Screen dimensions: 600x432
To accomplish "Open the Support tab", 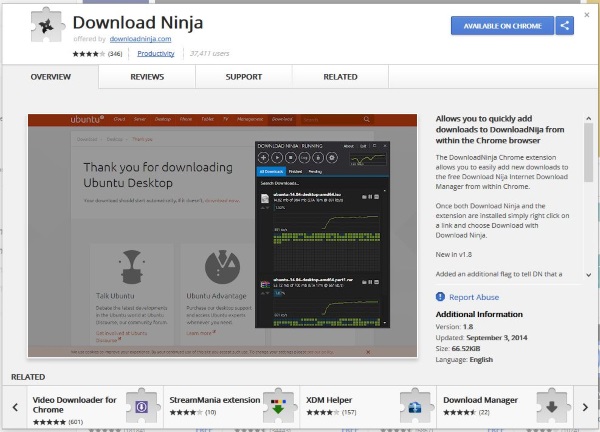I will 243,76.
